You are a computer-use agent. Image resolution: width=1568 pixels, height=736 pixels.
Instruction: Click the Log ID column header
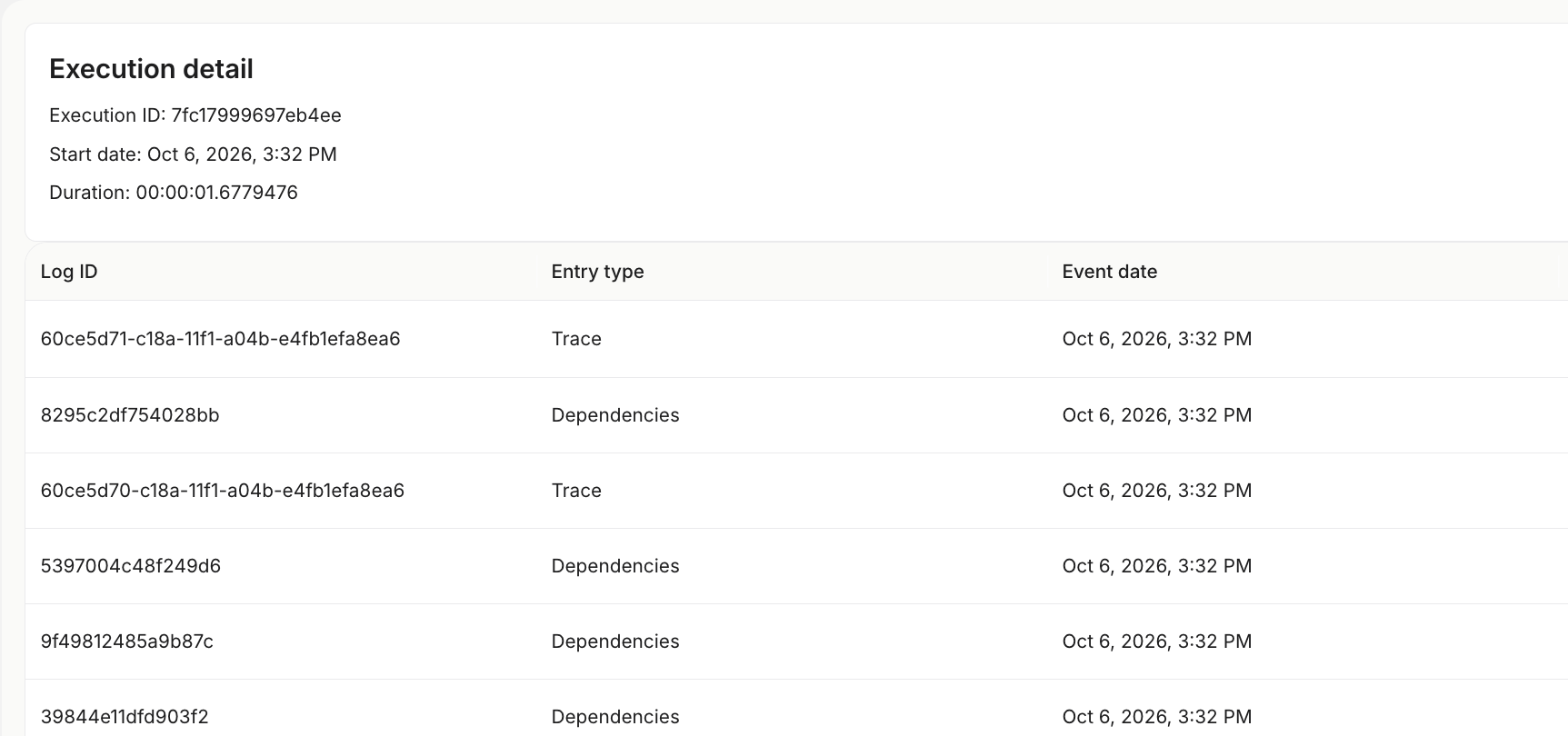pyautogui.click(x=69, y=271)
